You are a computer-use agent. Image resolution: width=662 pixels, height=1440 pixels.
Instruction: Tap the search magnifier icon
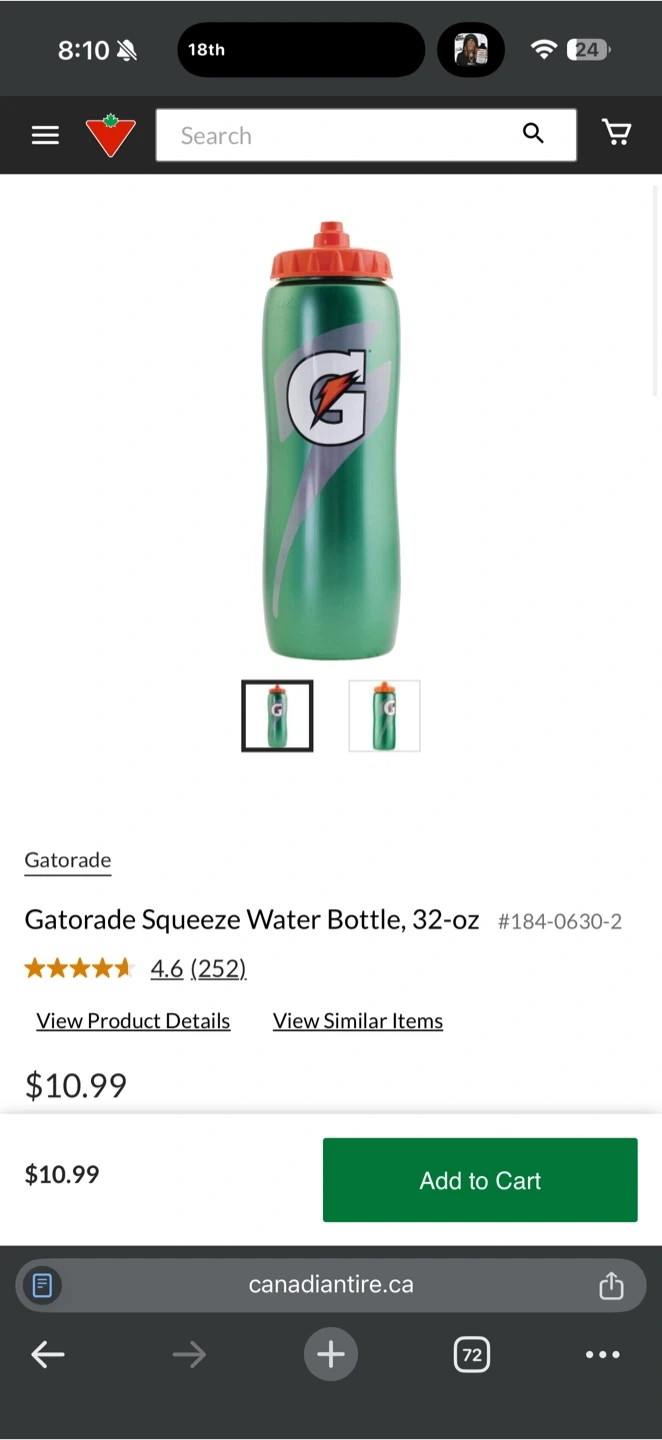(533, 134)
